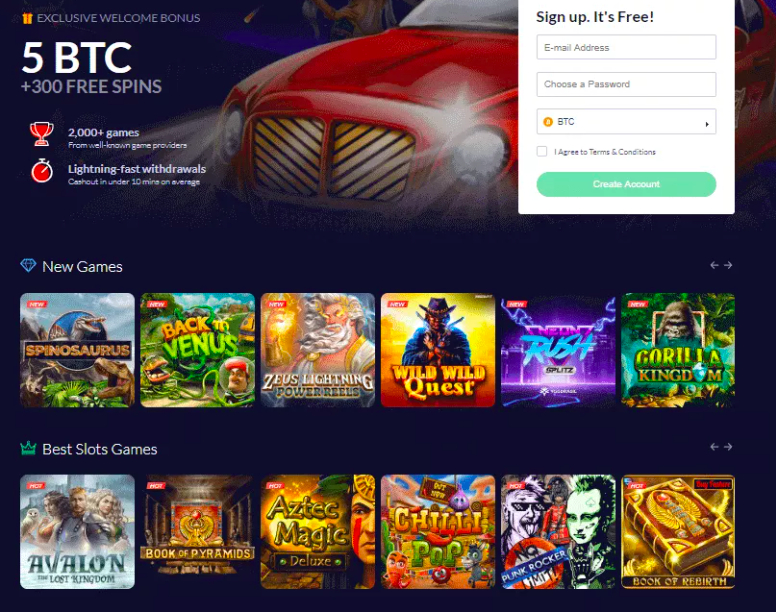Select the Wild Wild Quest game

click(438, 350)
